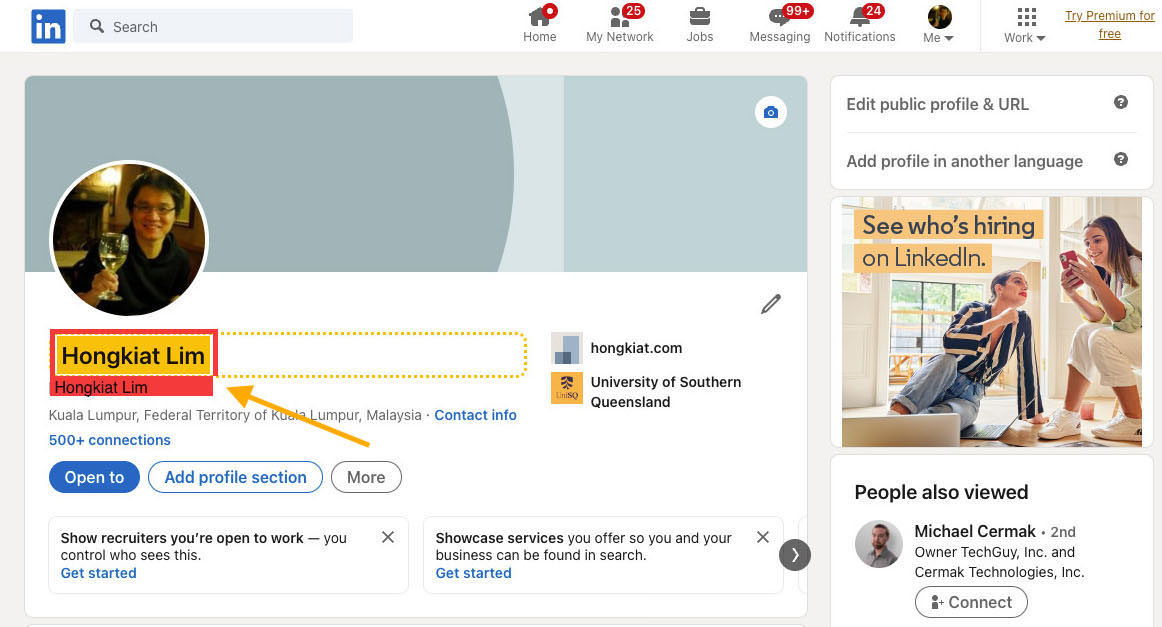Click the Open to button
Image resolution: width=1162 pixels, height=627 pixels.
pos(94,477)
